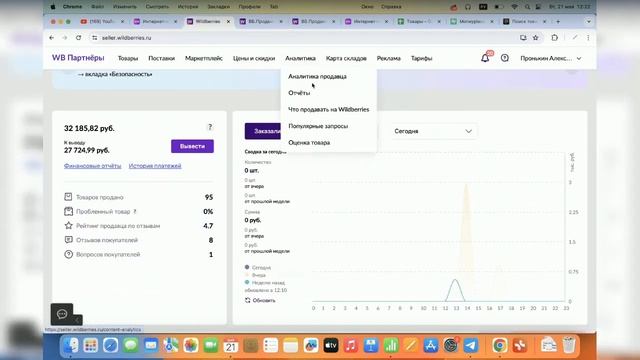640x360 pixels.
Task: Expand the Пронькин Алекс account dropdown
Action: [551, 58]
